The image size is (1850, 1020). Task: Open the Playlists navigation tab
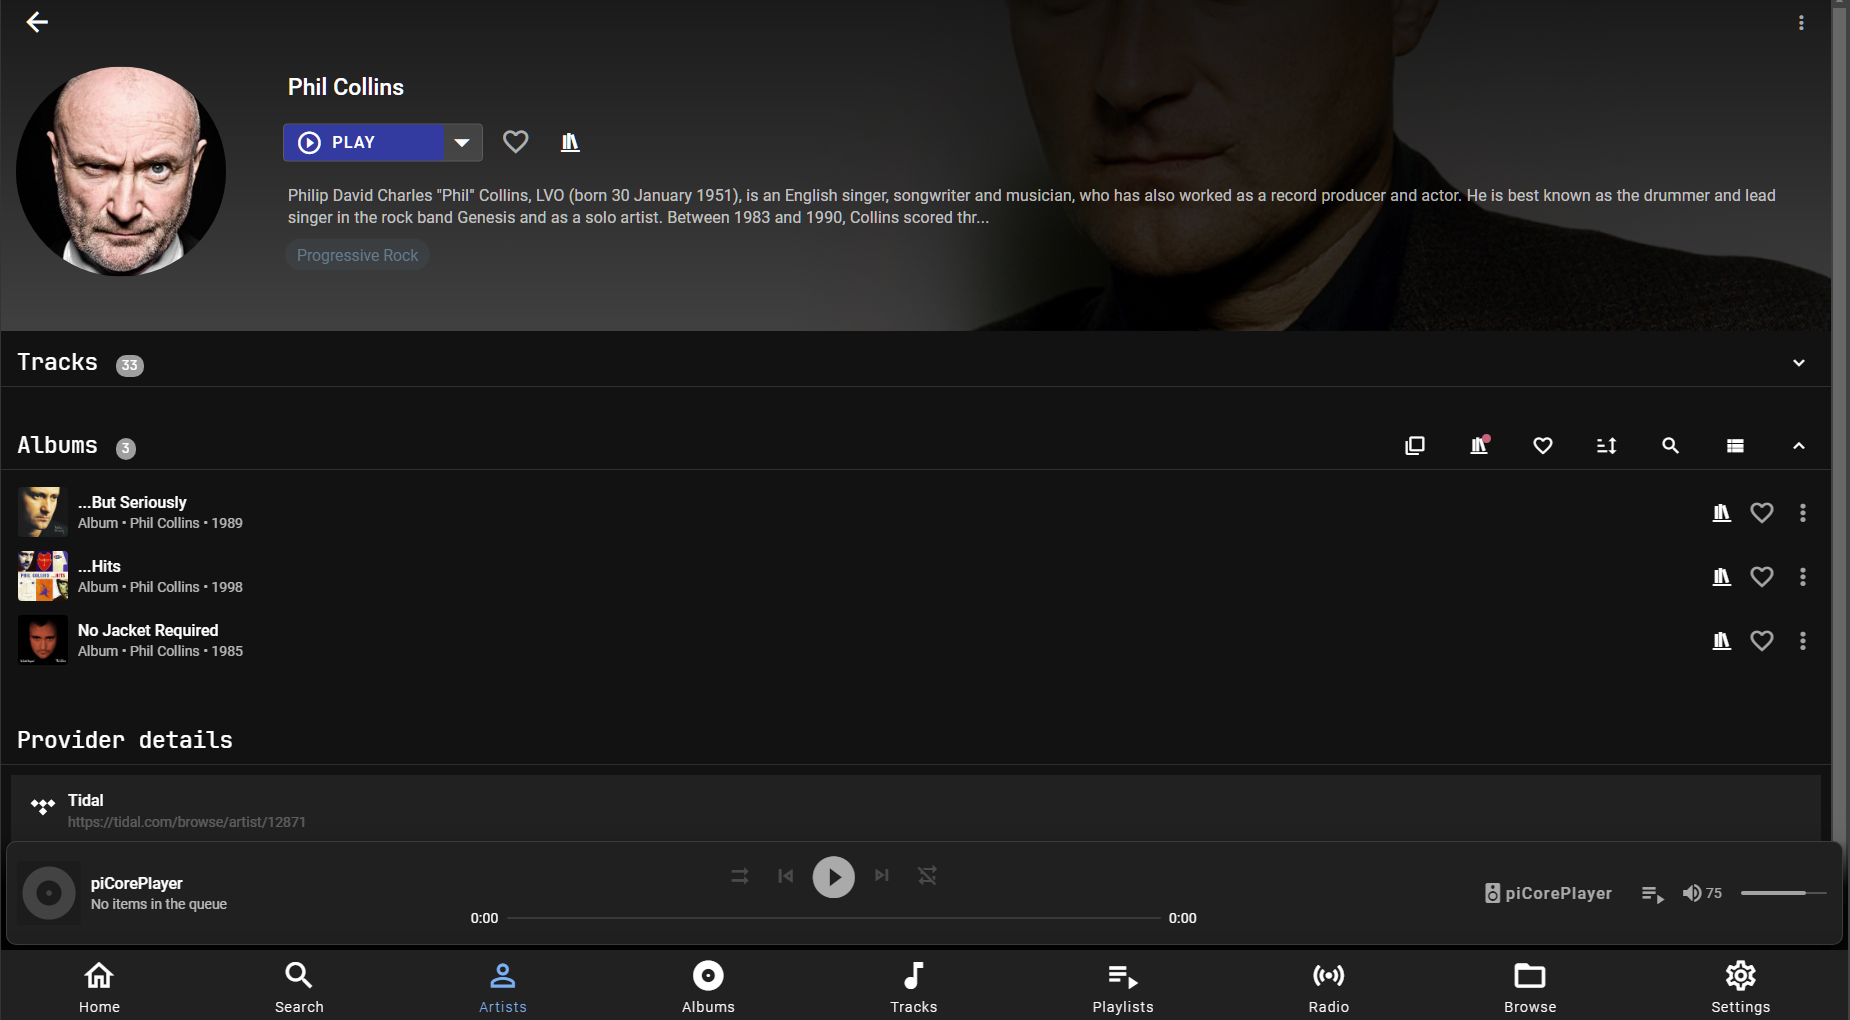(x=1122, y=986)
